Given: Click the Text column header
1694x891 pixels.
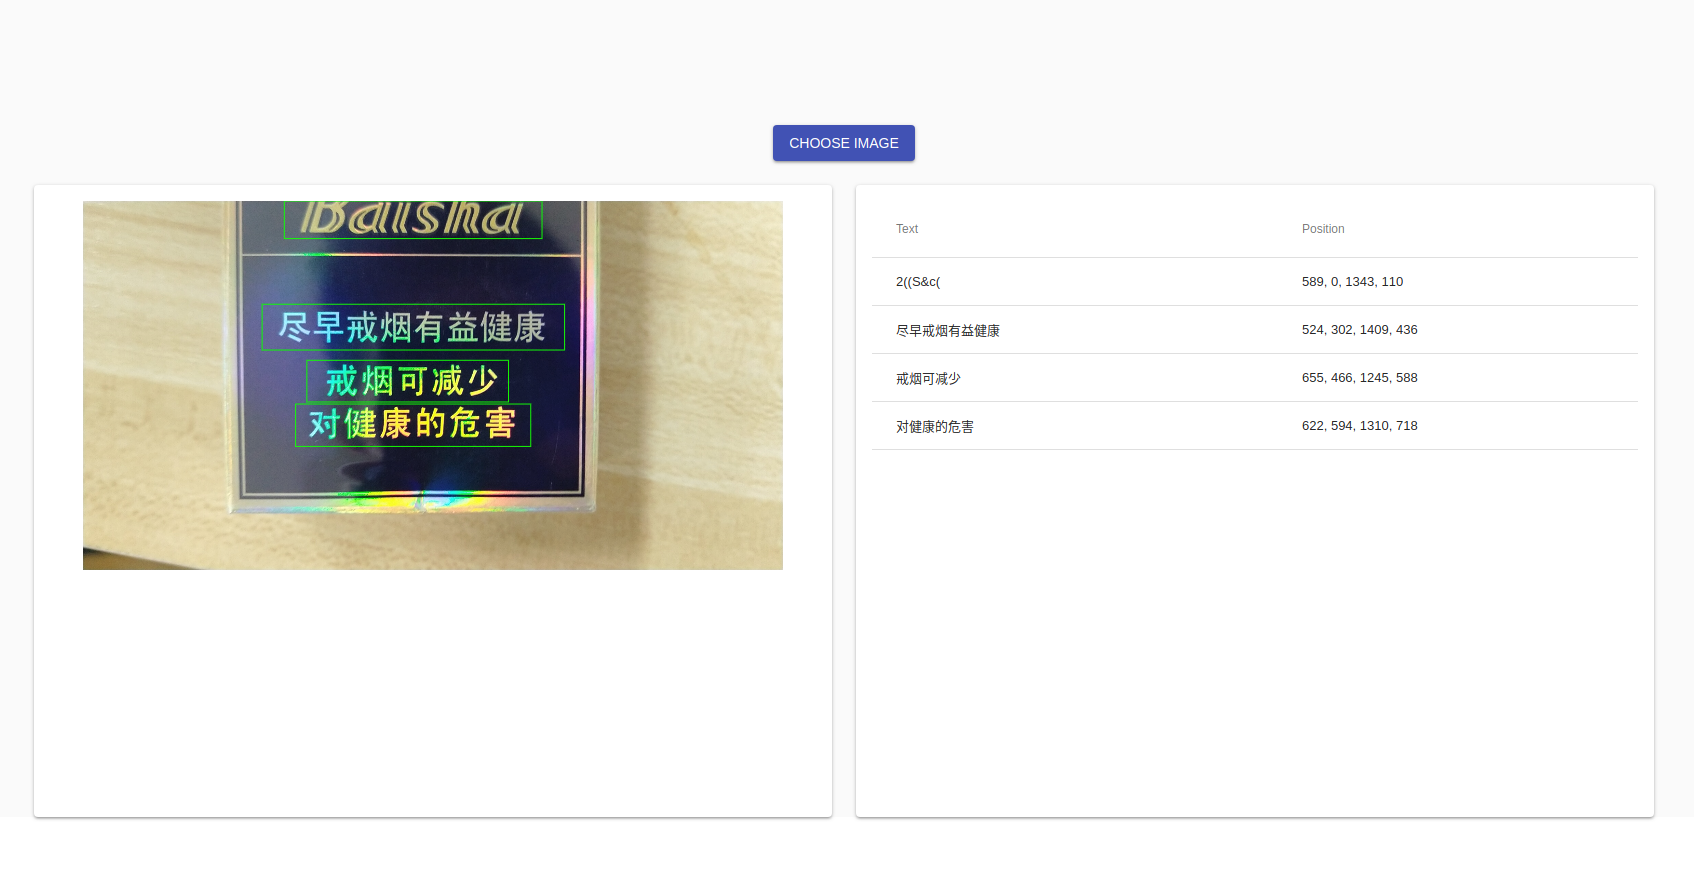Looking at the screenshot, I should click(x=907, y=229).
